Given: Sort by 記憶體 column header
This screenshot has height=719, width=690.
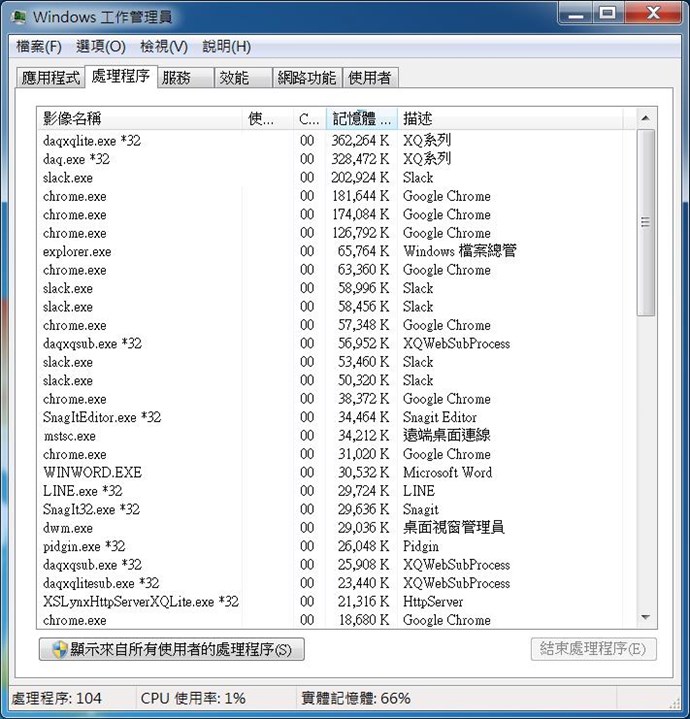Looking at the screenshot, I should (x=361, y=119).
